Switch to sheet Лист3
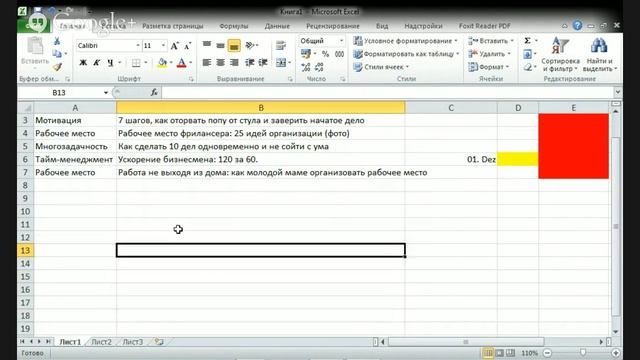 [133, 342]
